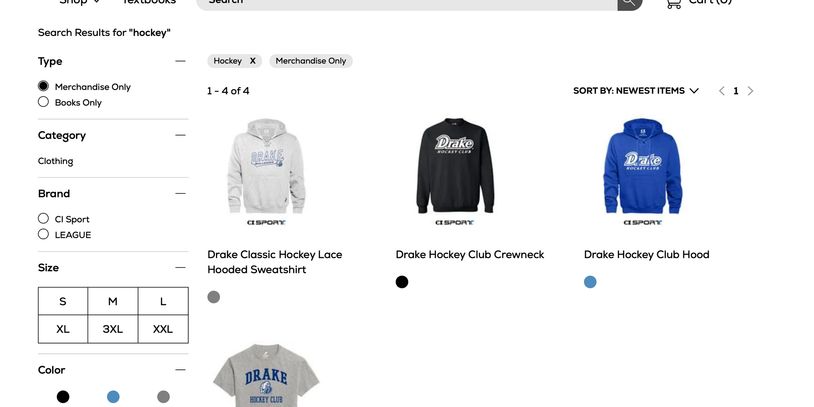Choose size 3XL in size grid
Screen dimensions: 814x407
click(x=113, y=329)
